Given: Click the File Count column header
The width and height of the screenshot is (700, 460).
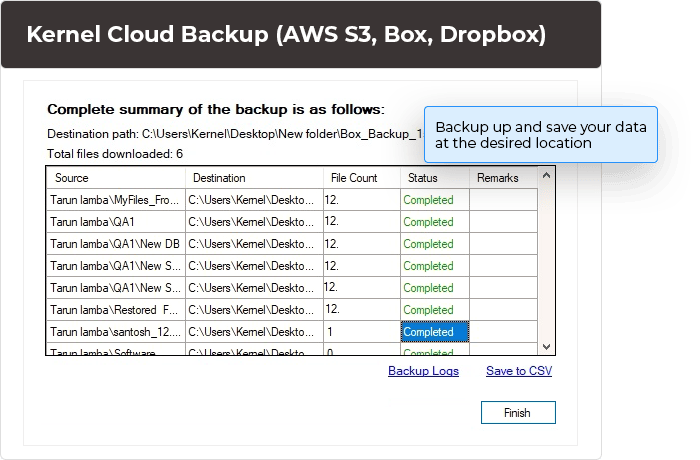Looking at the screenshot, I should [362, 178].
